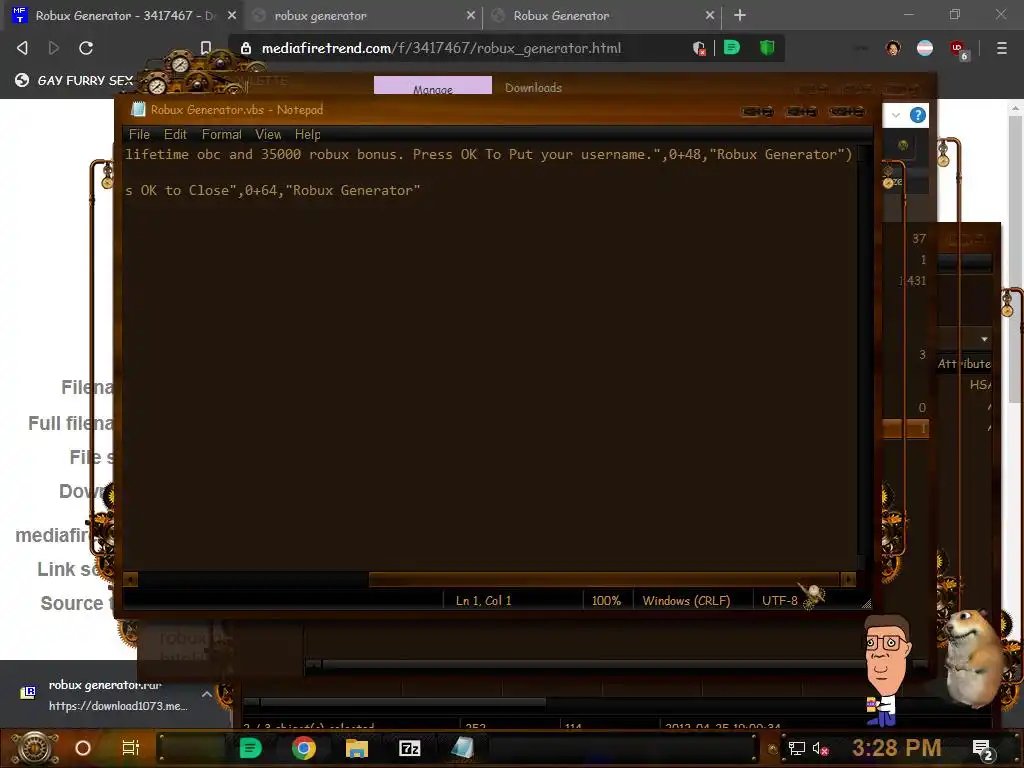Open the green chat bubble extension in address bar

(x=732, y=48)
